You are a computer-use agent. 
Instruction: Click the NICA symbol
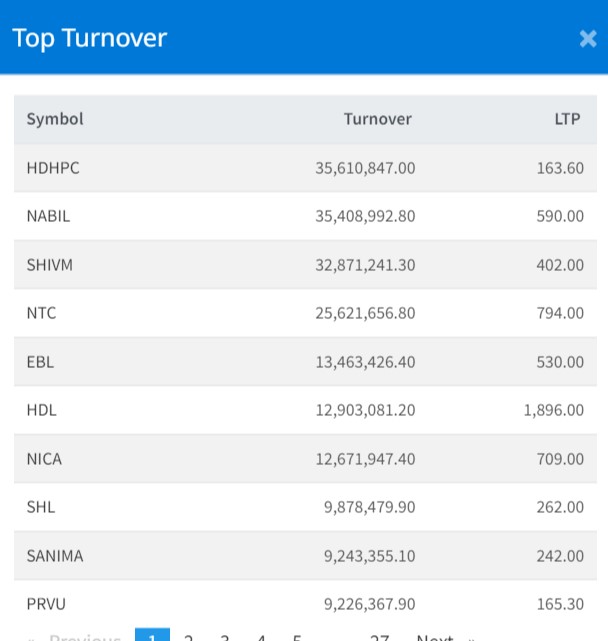(44, 459)
